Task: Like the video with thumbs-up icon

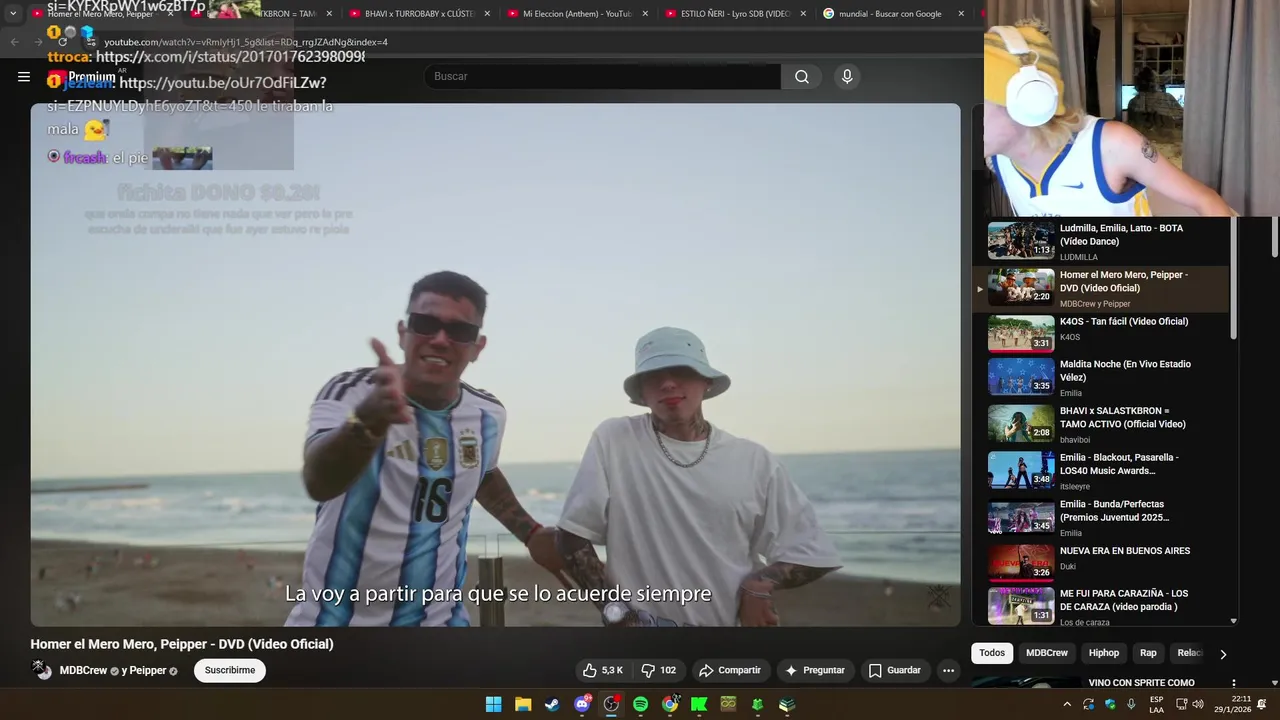Action: (603, 670)
